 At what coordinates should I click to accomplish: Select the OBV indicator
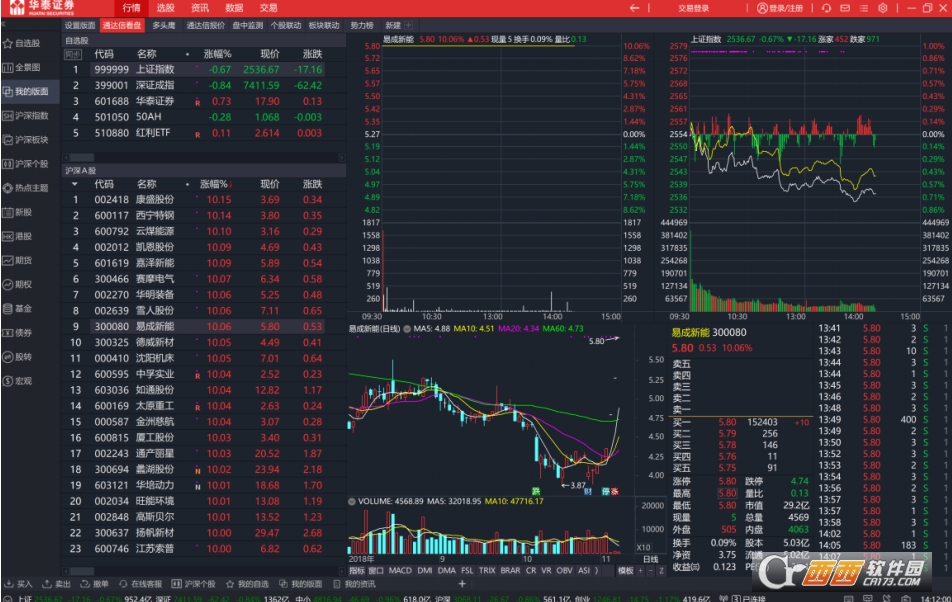(x=564, y=570)
